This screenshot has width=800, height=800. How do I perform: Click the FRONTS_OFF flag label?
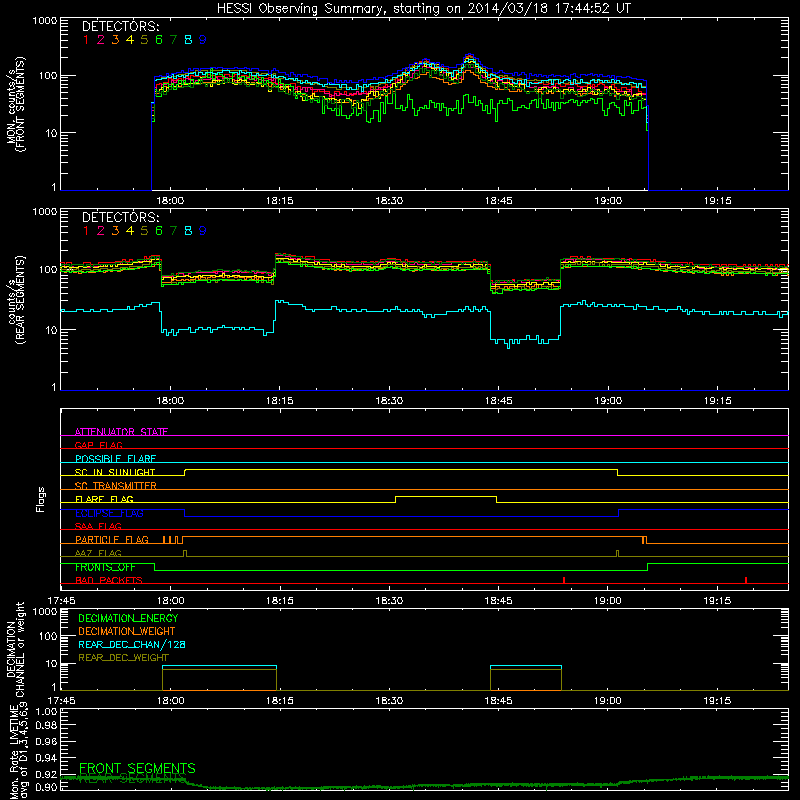[105, 567]
